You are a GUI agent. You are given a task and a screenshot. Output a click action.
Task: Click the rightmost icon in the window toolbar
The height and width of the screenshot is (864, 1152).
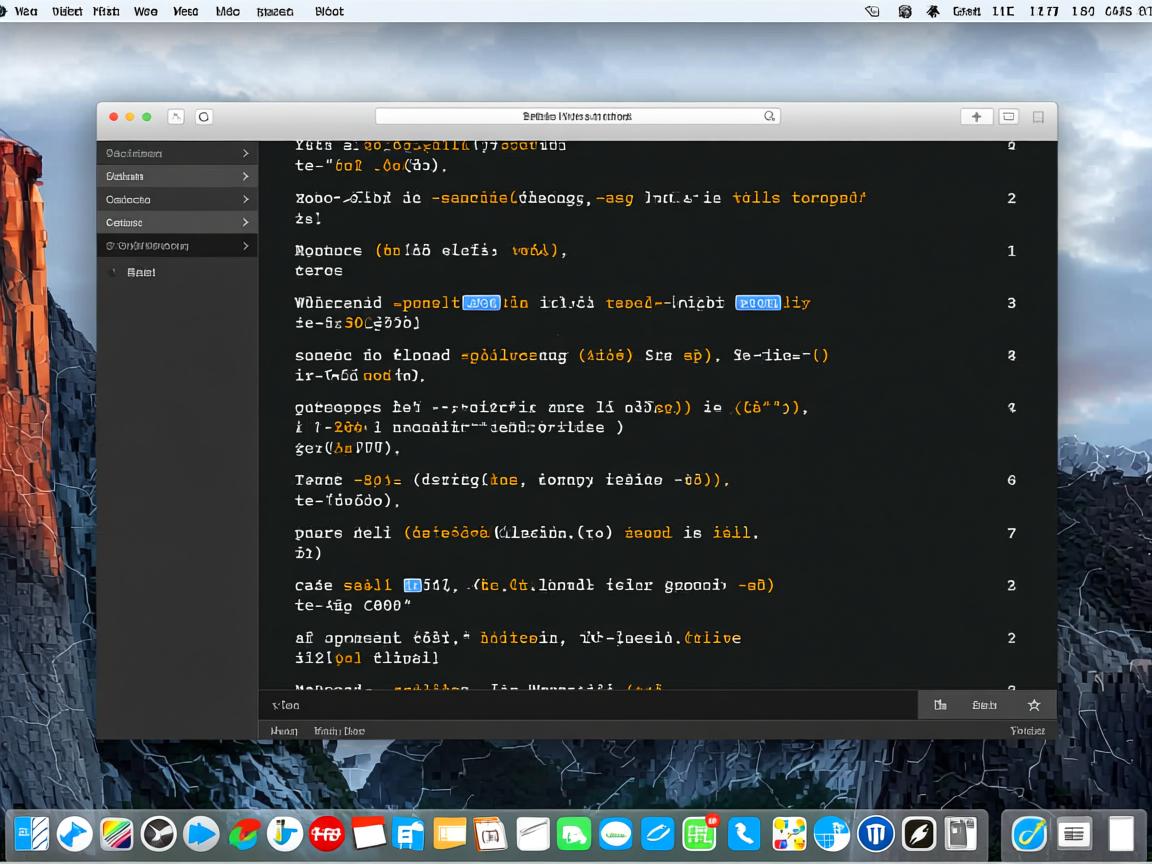pyautogui.click(x=1038, y=117)
